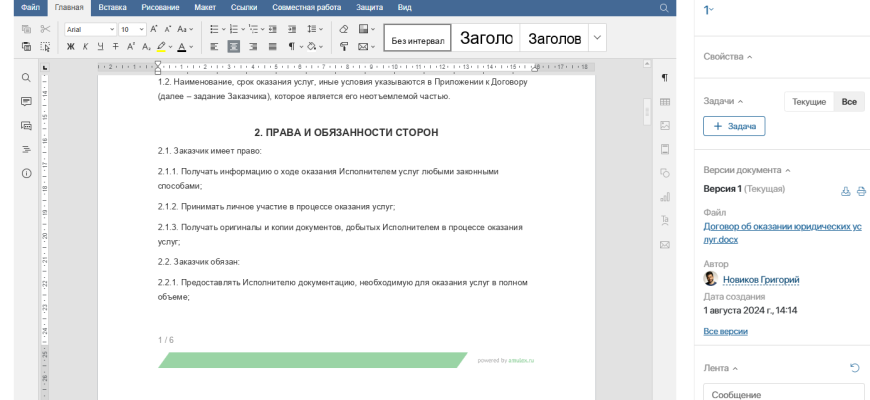This screenshot has height=400, width=870.
Task: Open the Все версии link
Action: coord(725,331)
